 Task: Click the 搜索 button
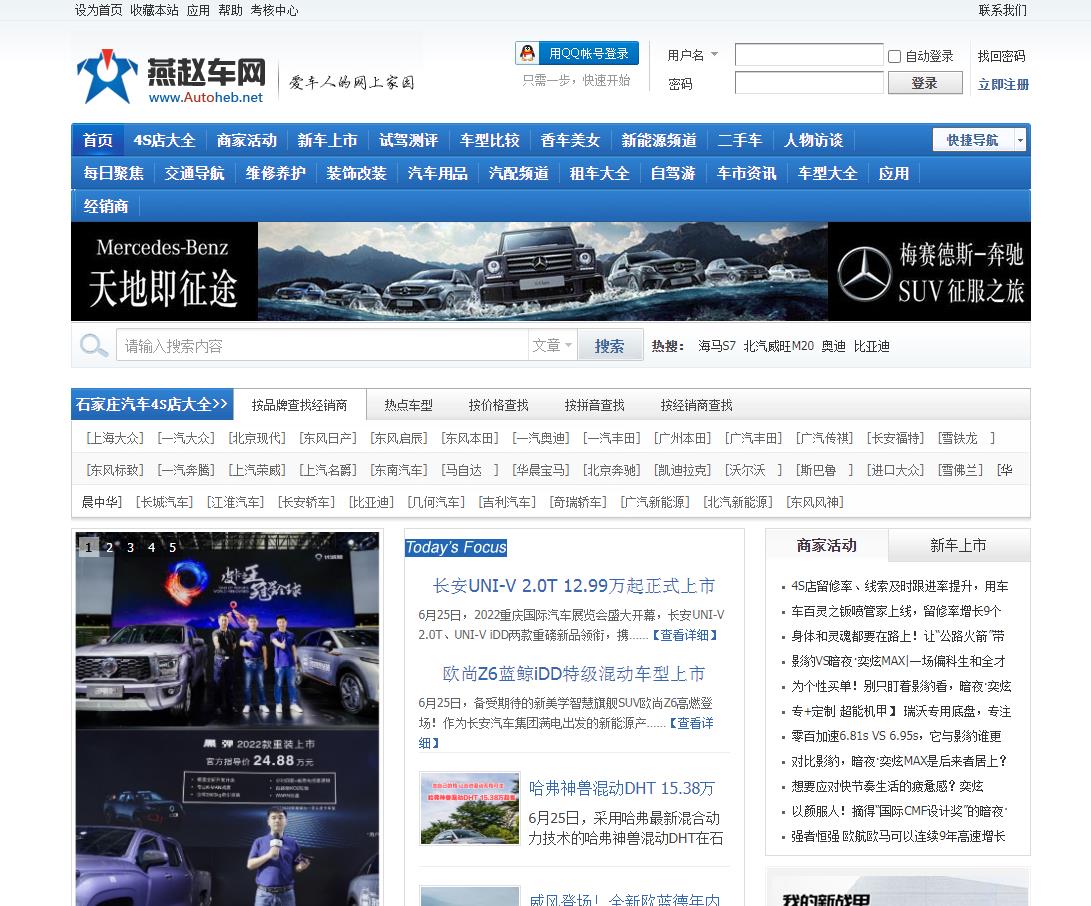point(609,345)
